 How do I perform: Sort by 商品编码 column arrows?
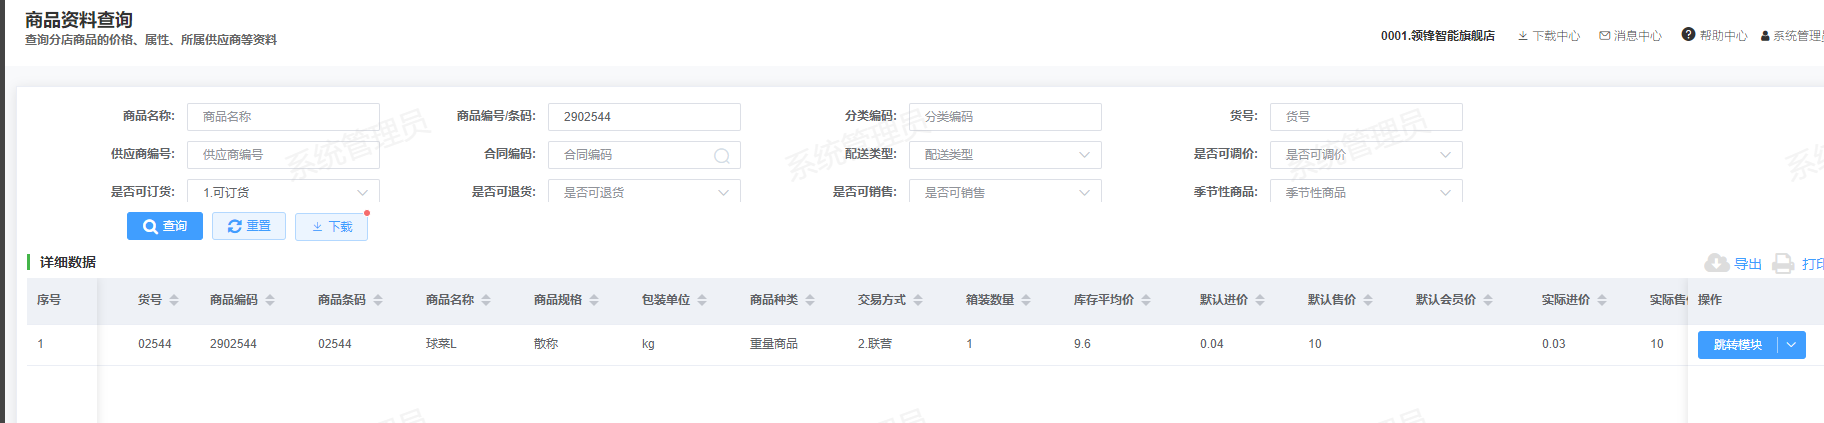click(x=270, y=300)
